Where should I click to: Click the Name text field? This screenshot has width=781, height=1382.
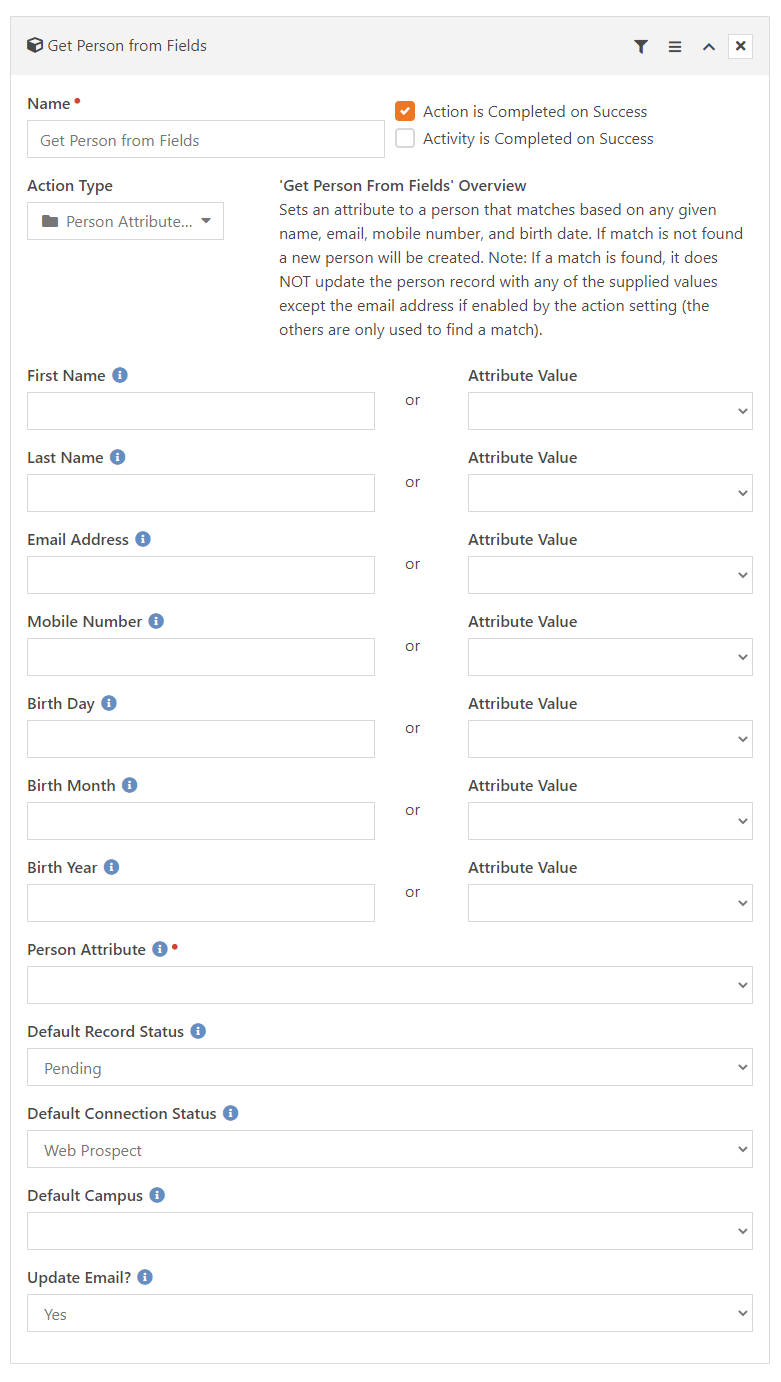[206, 139]
